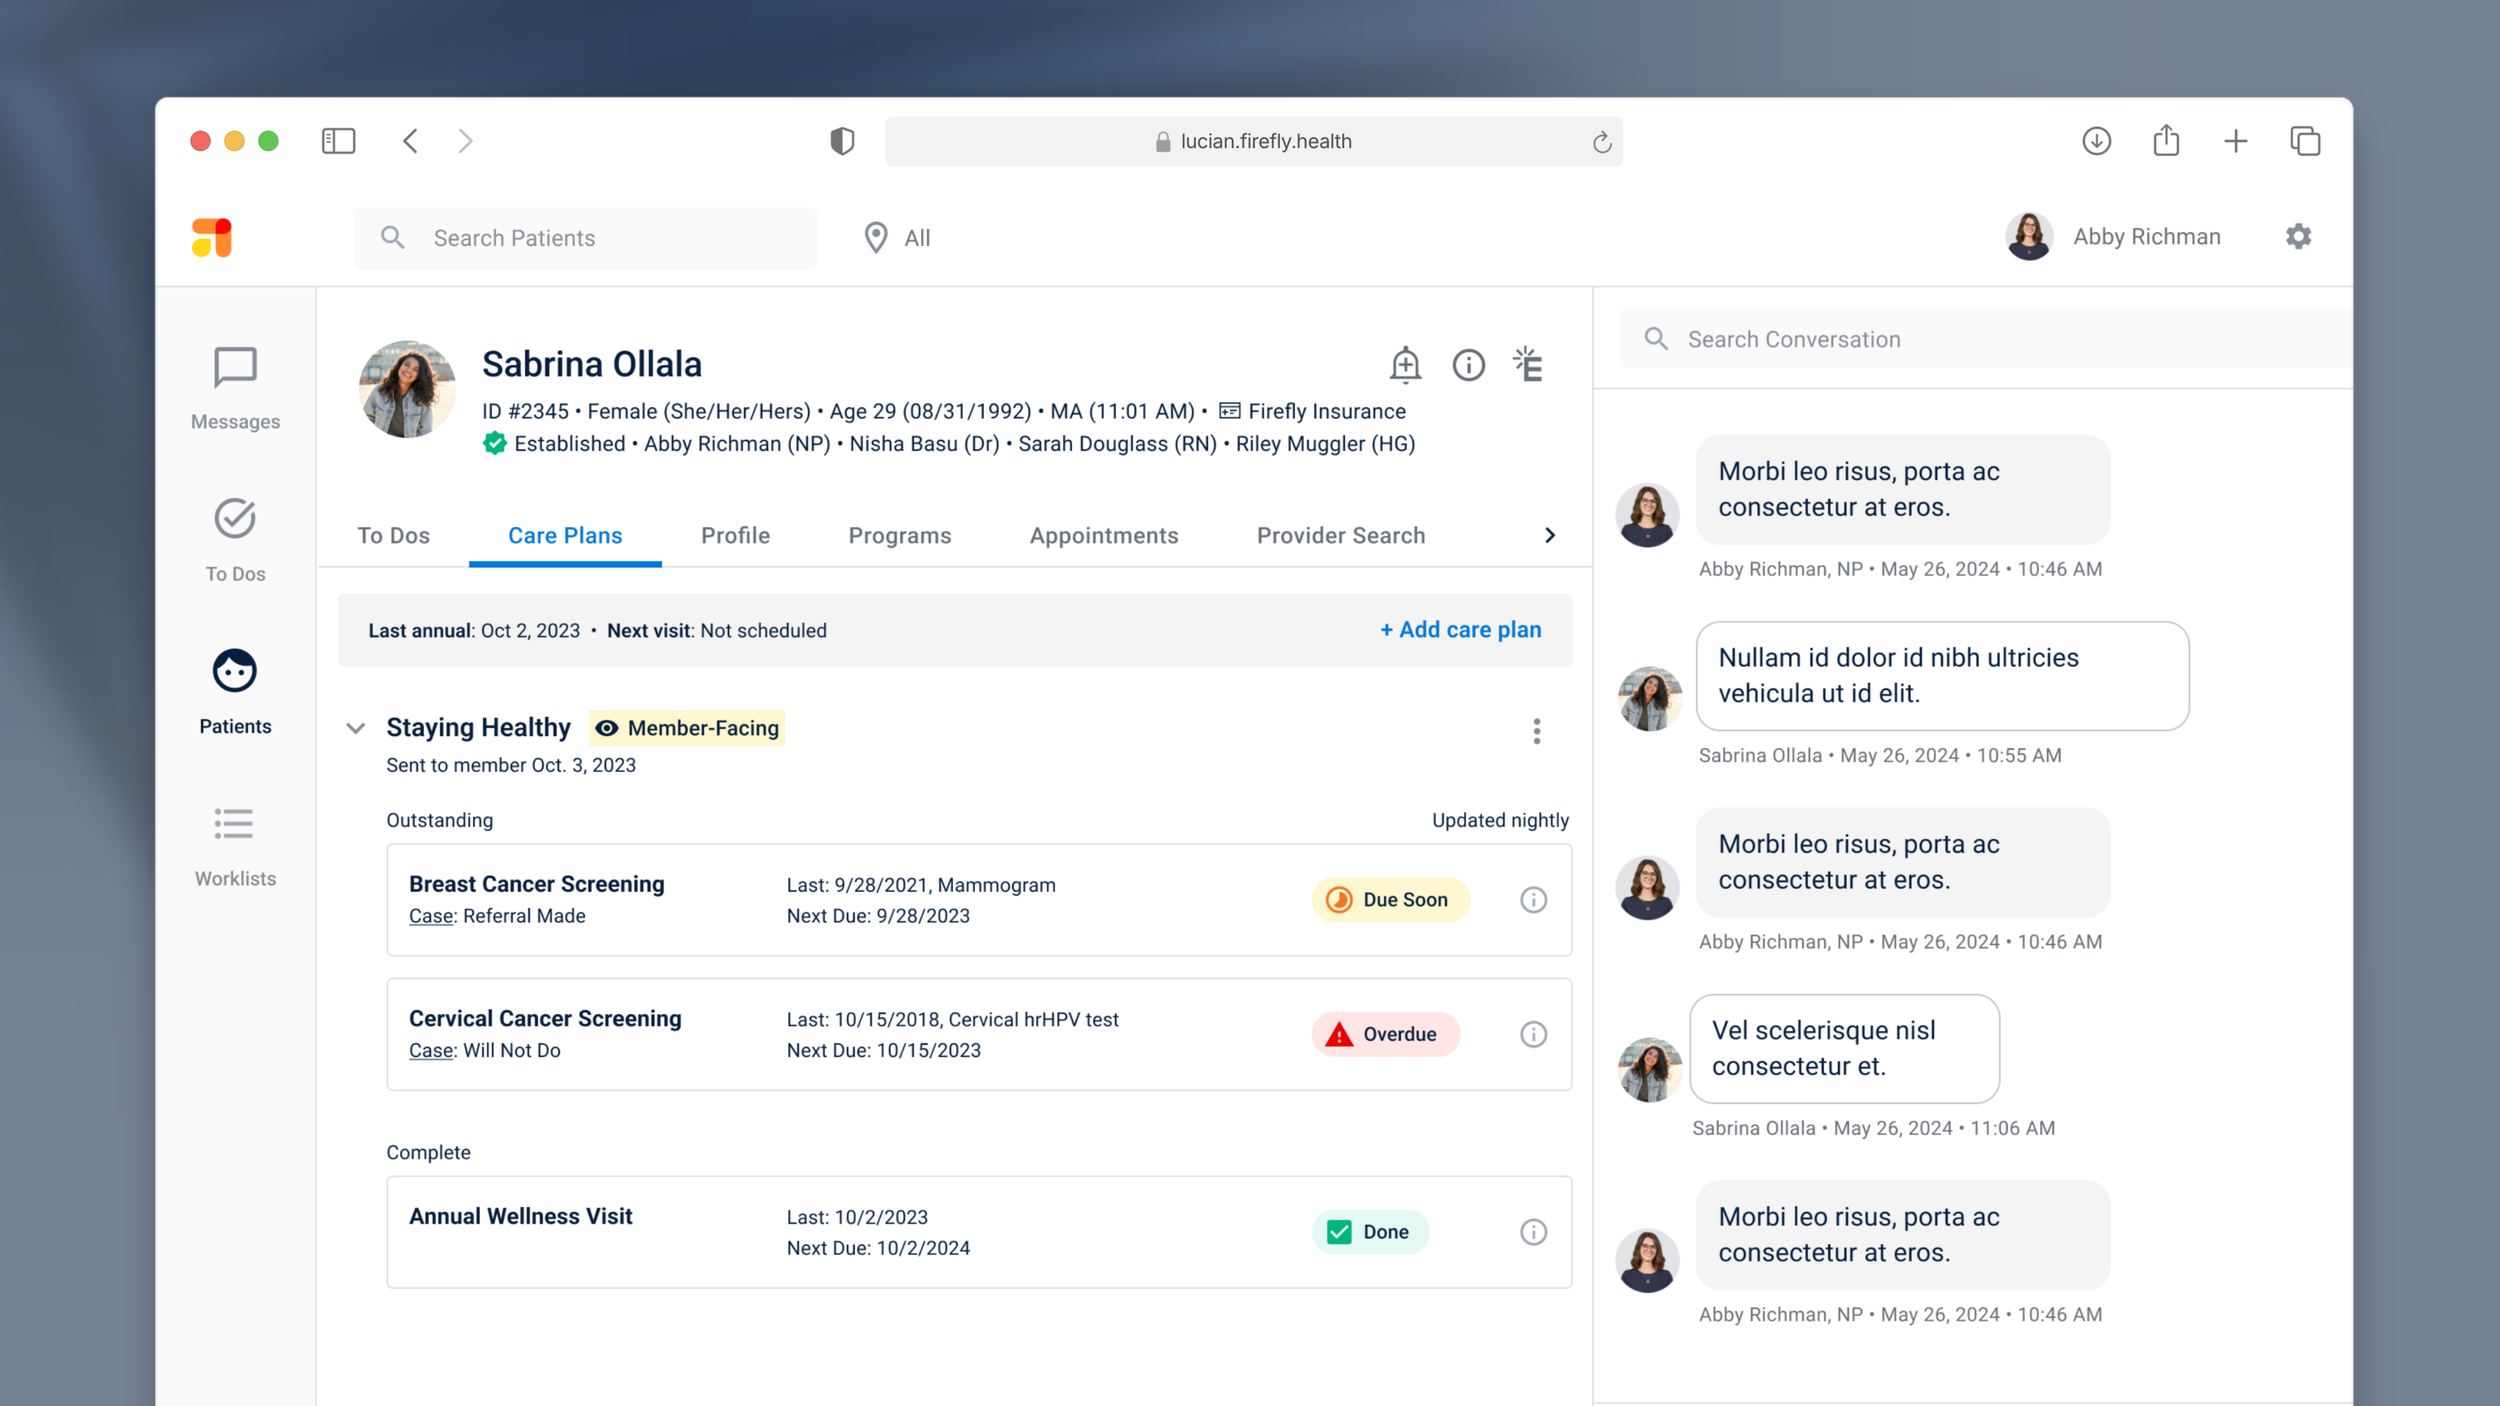Click the sparkle list icon by patient name

click(1528, 365)
